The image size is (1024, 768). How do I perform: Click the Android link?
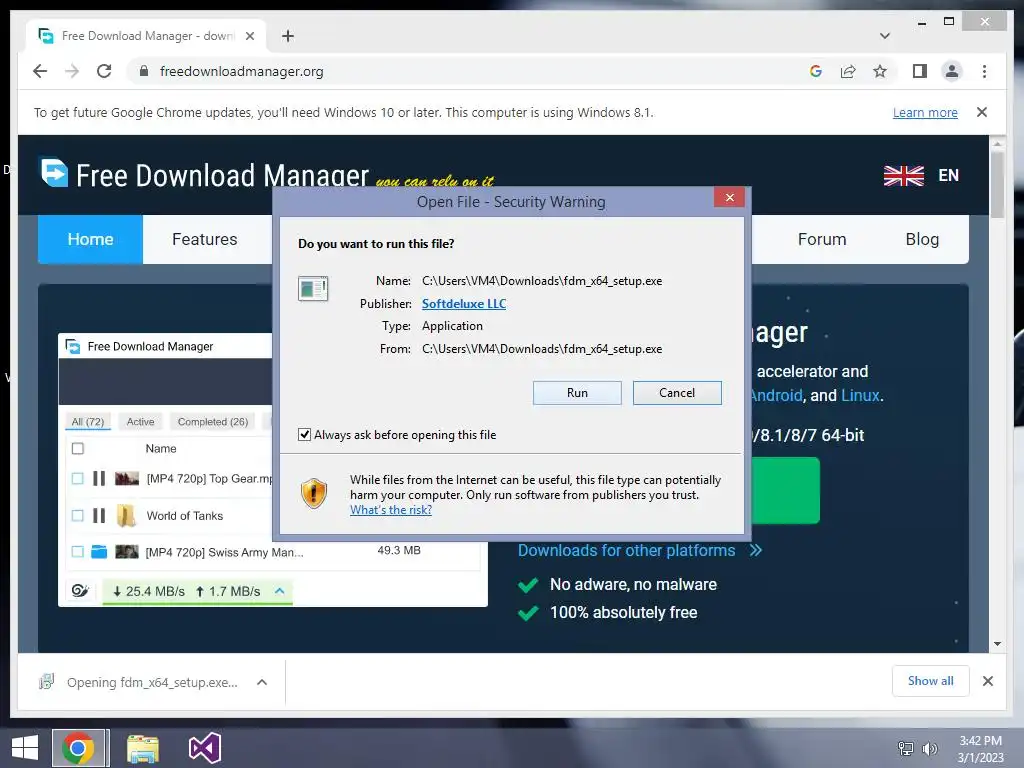coord(776,395)
